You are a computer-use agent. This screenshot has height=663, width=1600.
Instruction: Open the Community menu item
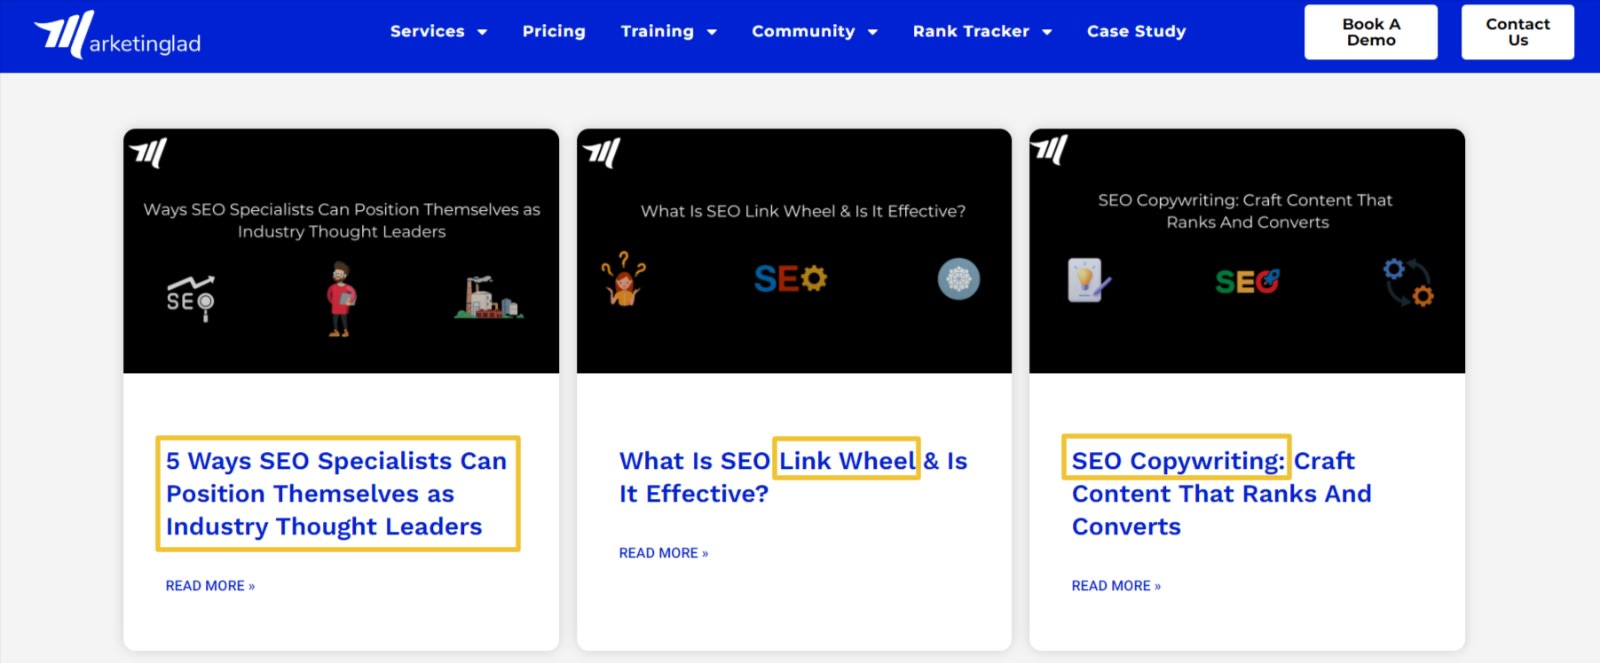point(803,31)
